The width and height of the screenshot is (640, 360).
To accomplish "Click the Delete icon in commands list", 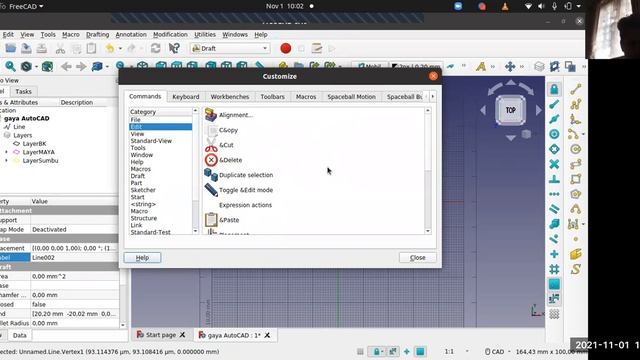I will (x=211, y=160).
